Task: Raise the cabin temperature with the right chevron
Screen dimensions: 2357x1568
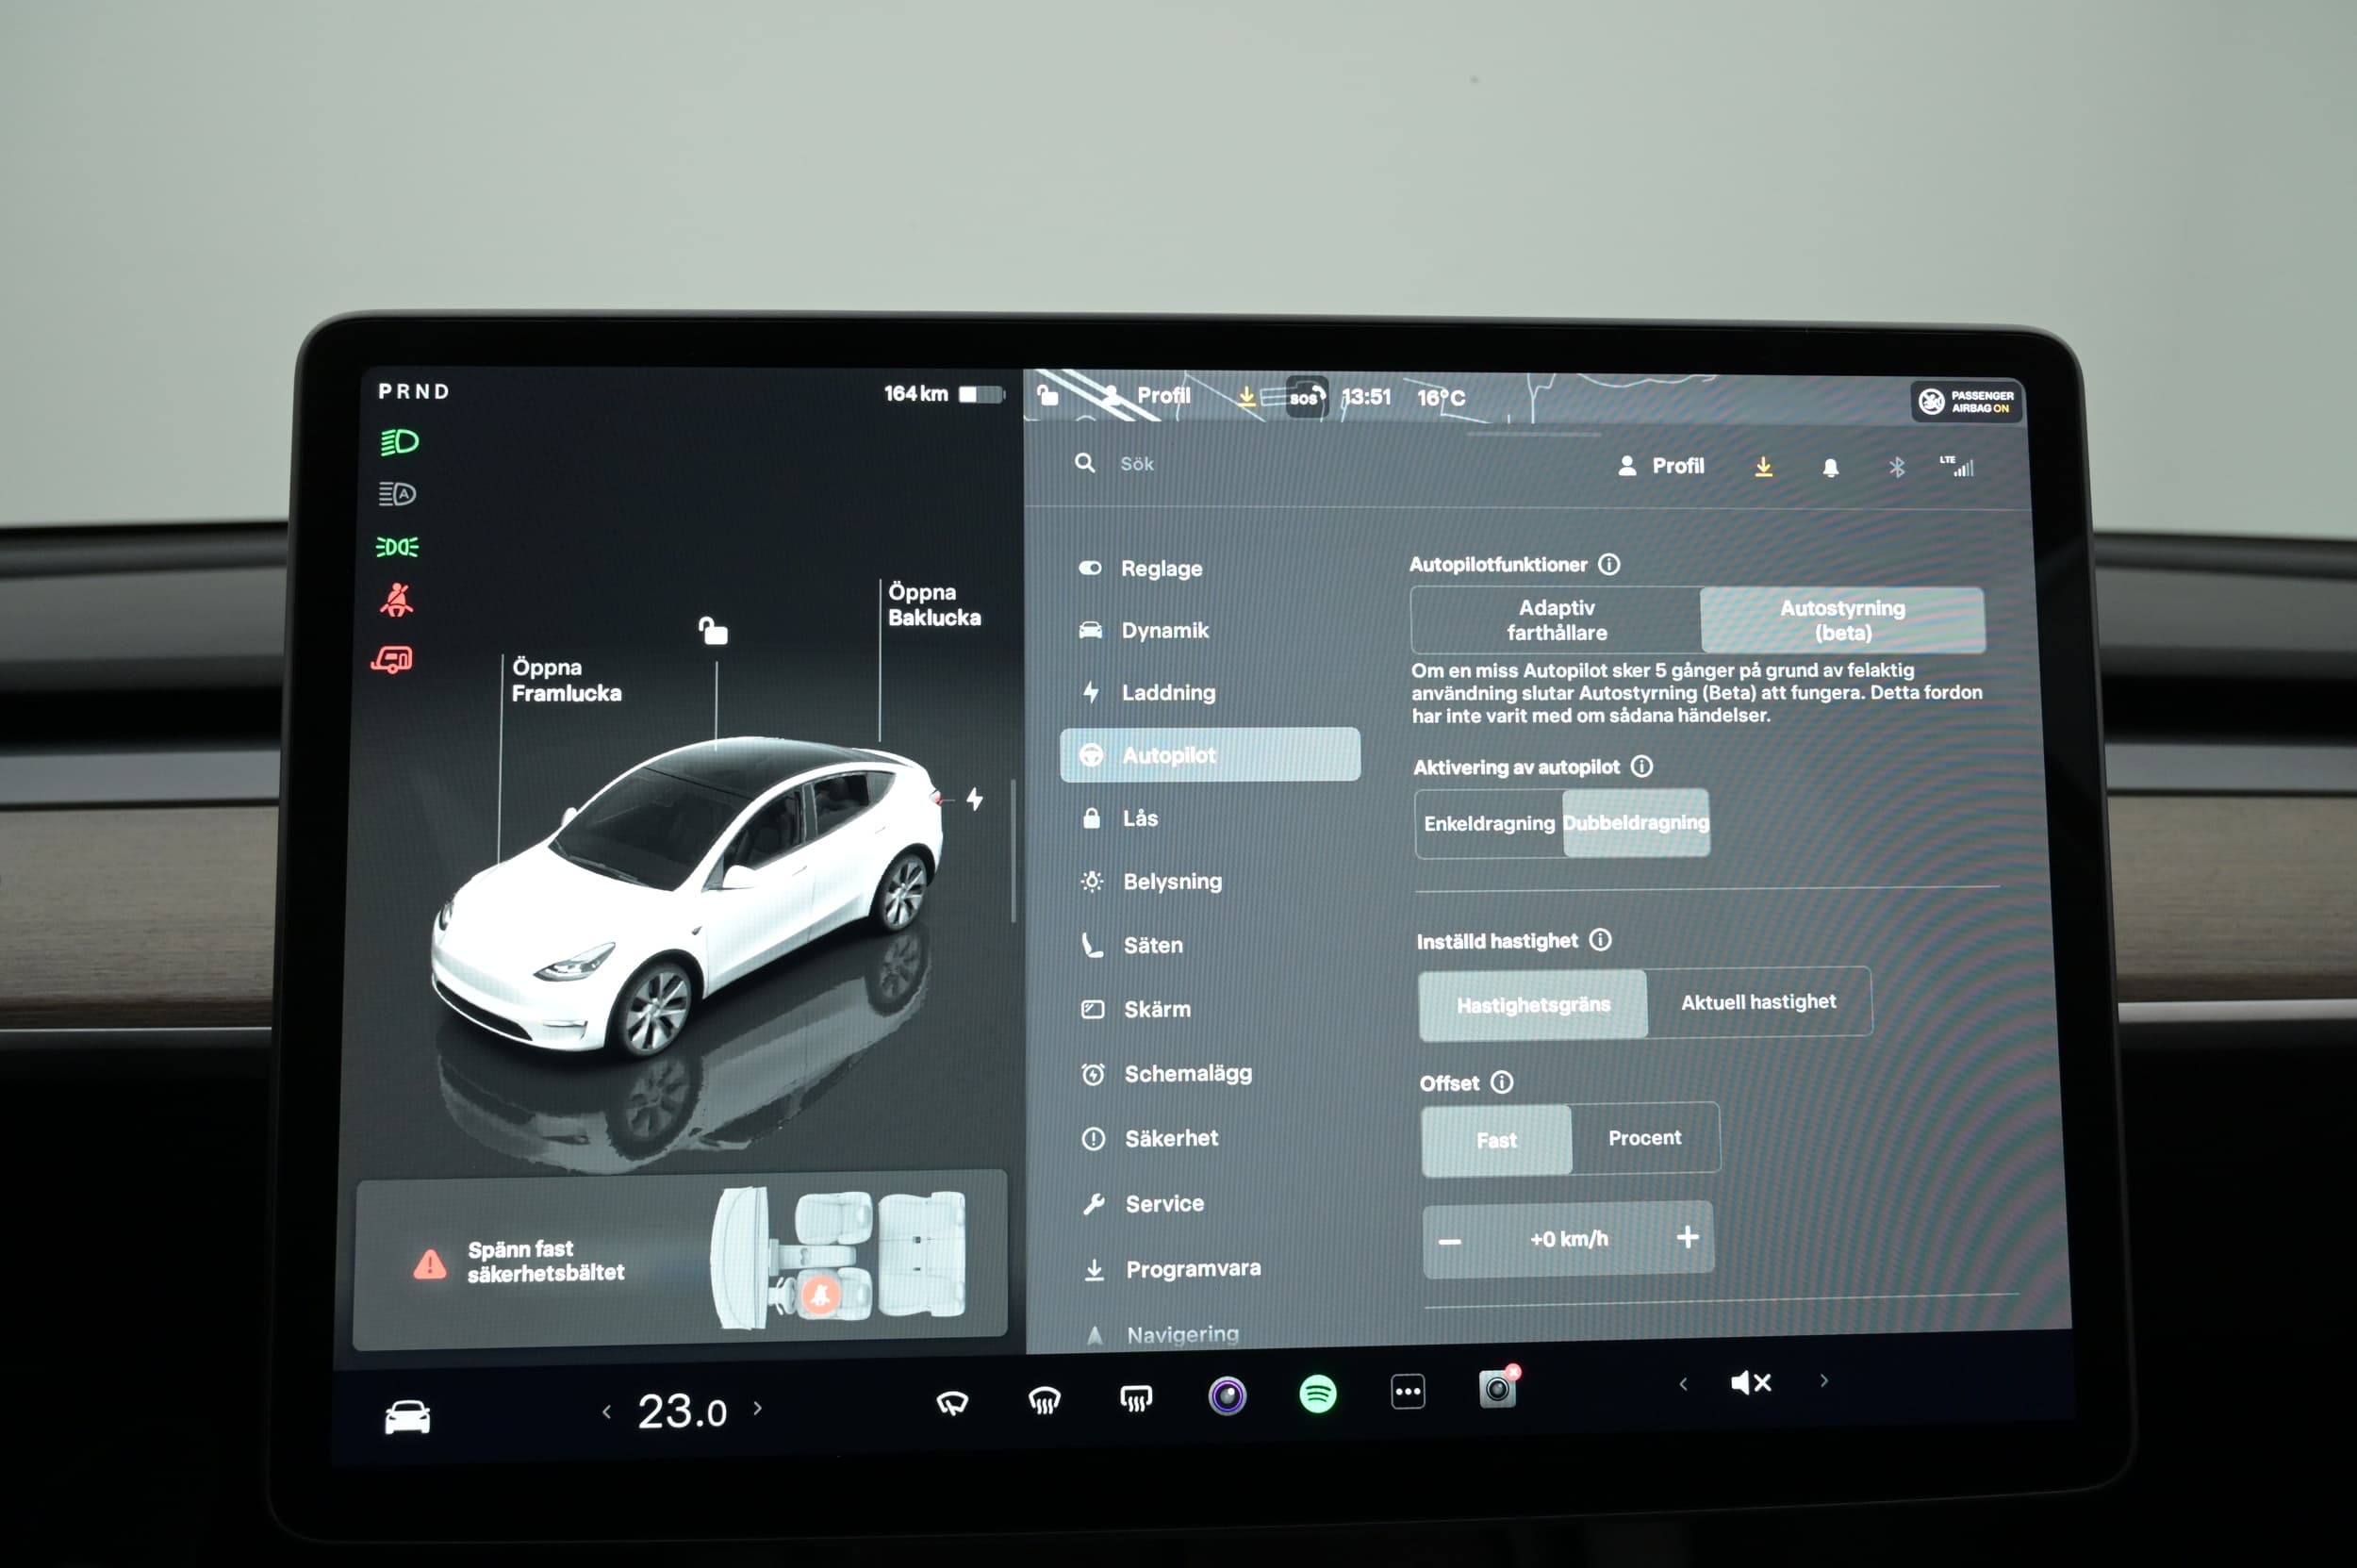Action: [758, 1408]
